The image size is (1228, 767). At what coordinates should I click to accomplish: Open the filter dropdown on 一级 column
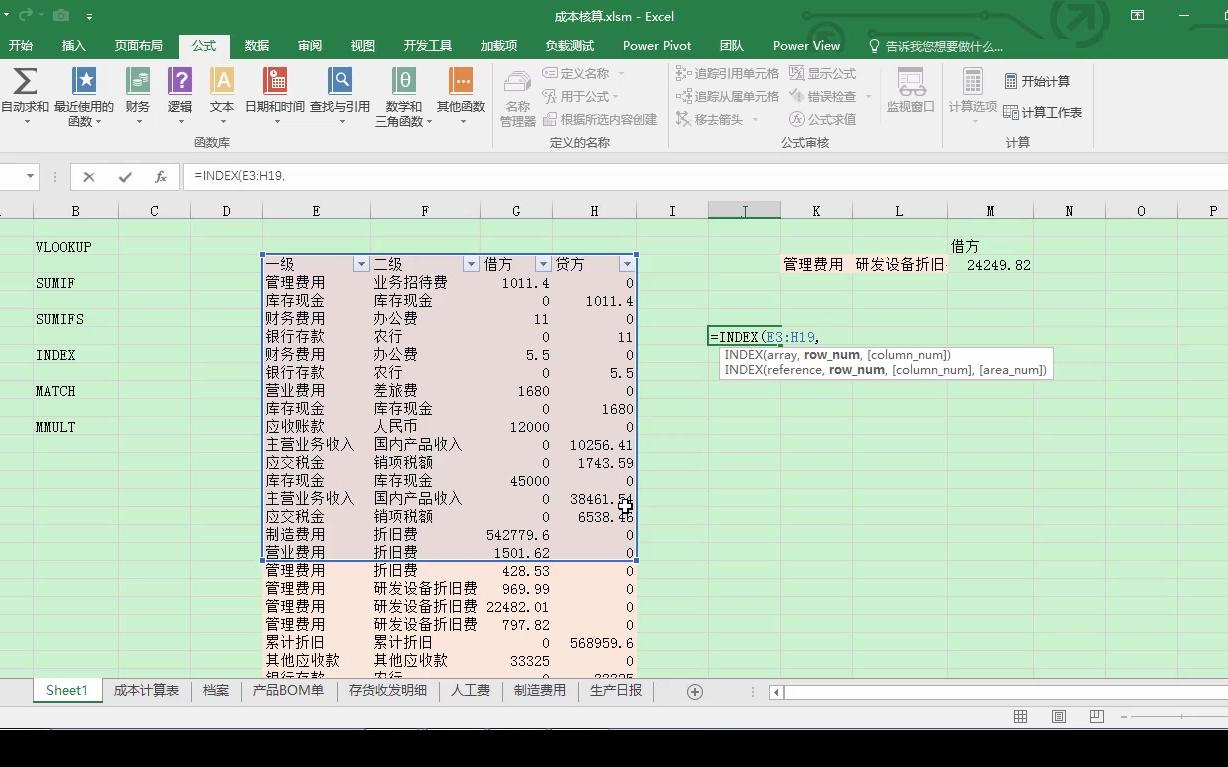[x=361, y=263]
